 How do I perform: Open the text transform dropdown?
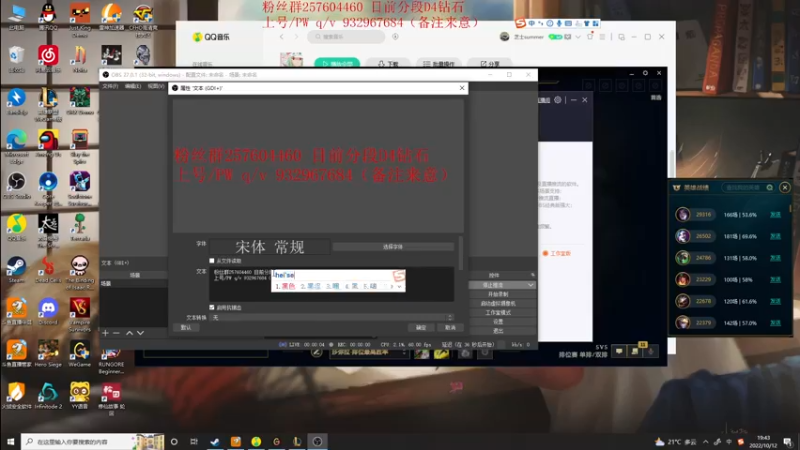point(332,317)
